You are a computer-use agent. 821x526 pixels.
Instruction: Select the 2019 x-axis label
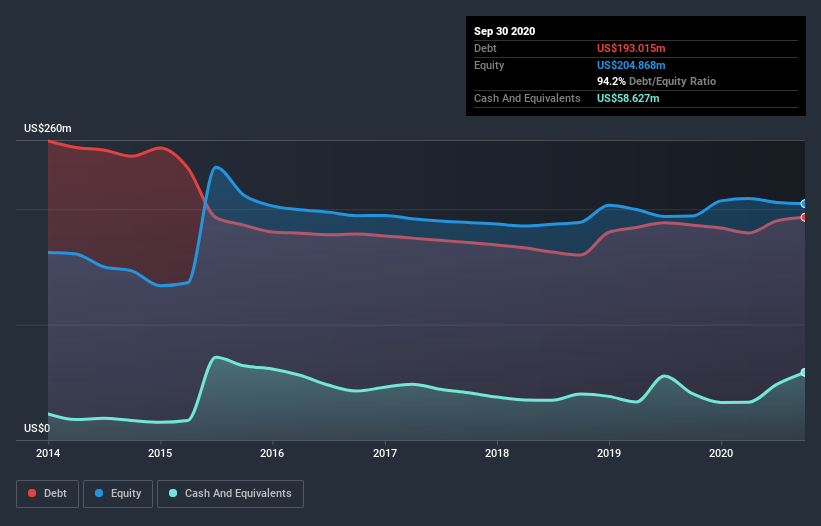point(609,453)
